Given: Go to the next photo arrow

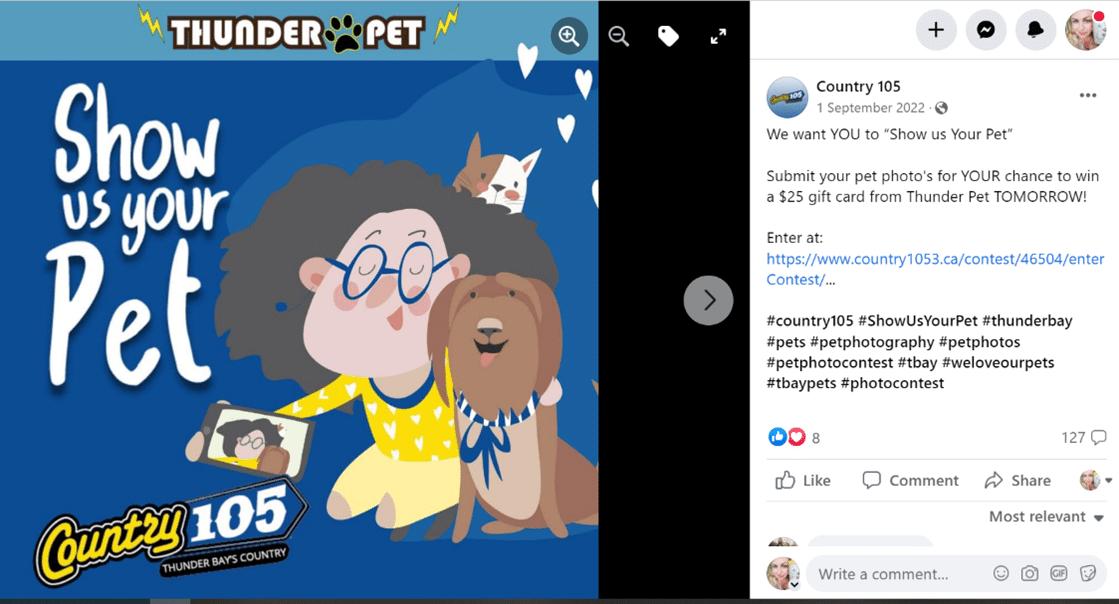Looking at the screenshot, I should click(708, 301).
